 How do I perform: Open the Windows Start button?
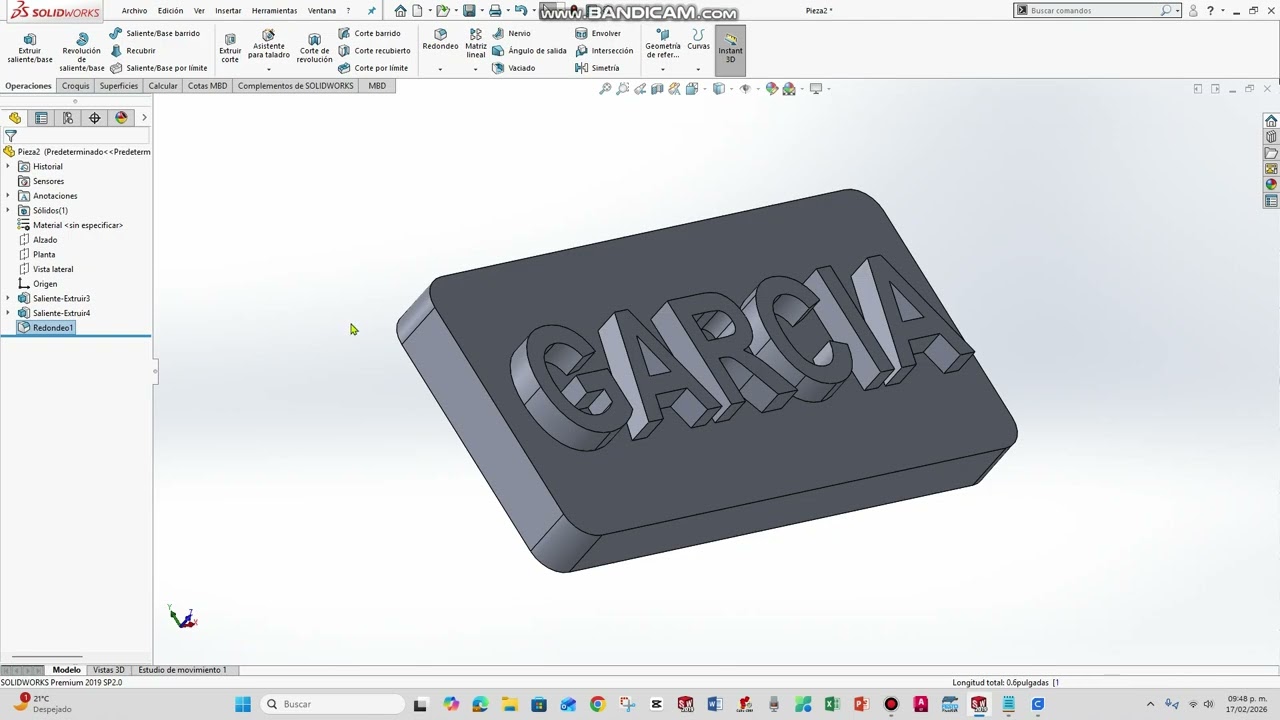(243, 704)
